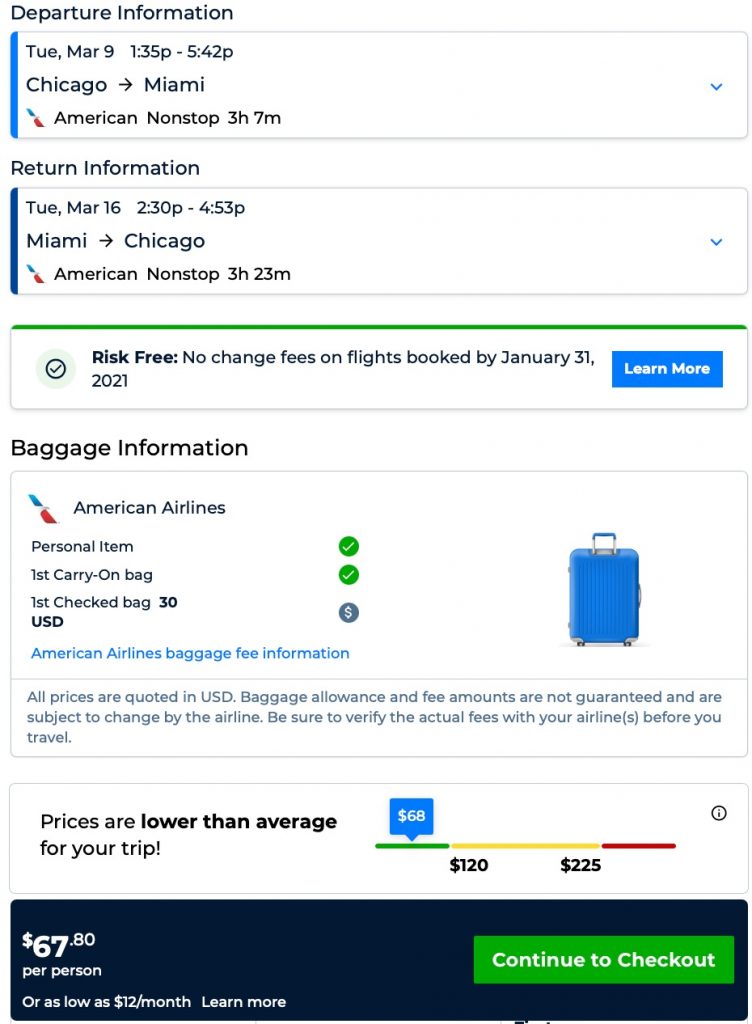
Task: Click the American logo in departure flight card
Action: (36, 118)
